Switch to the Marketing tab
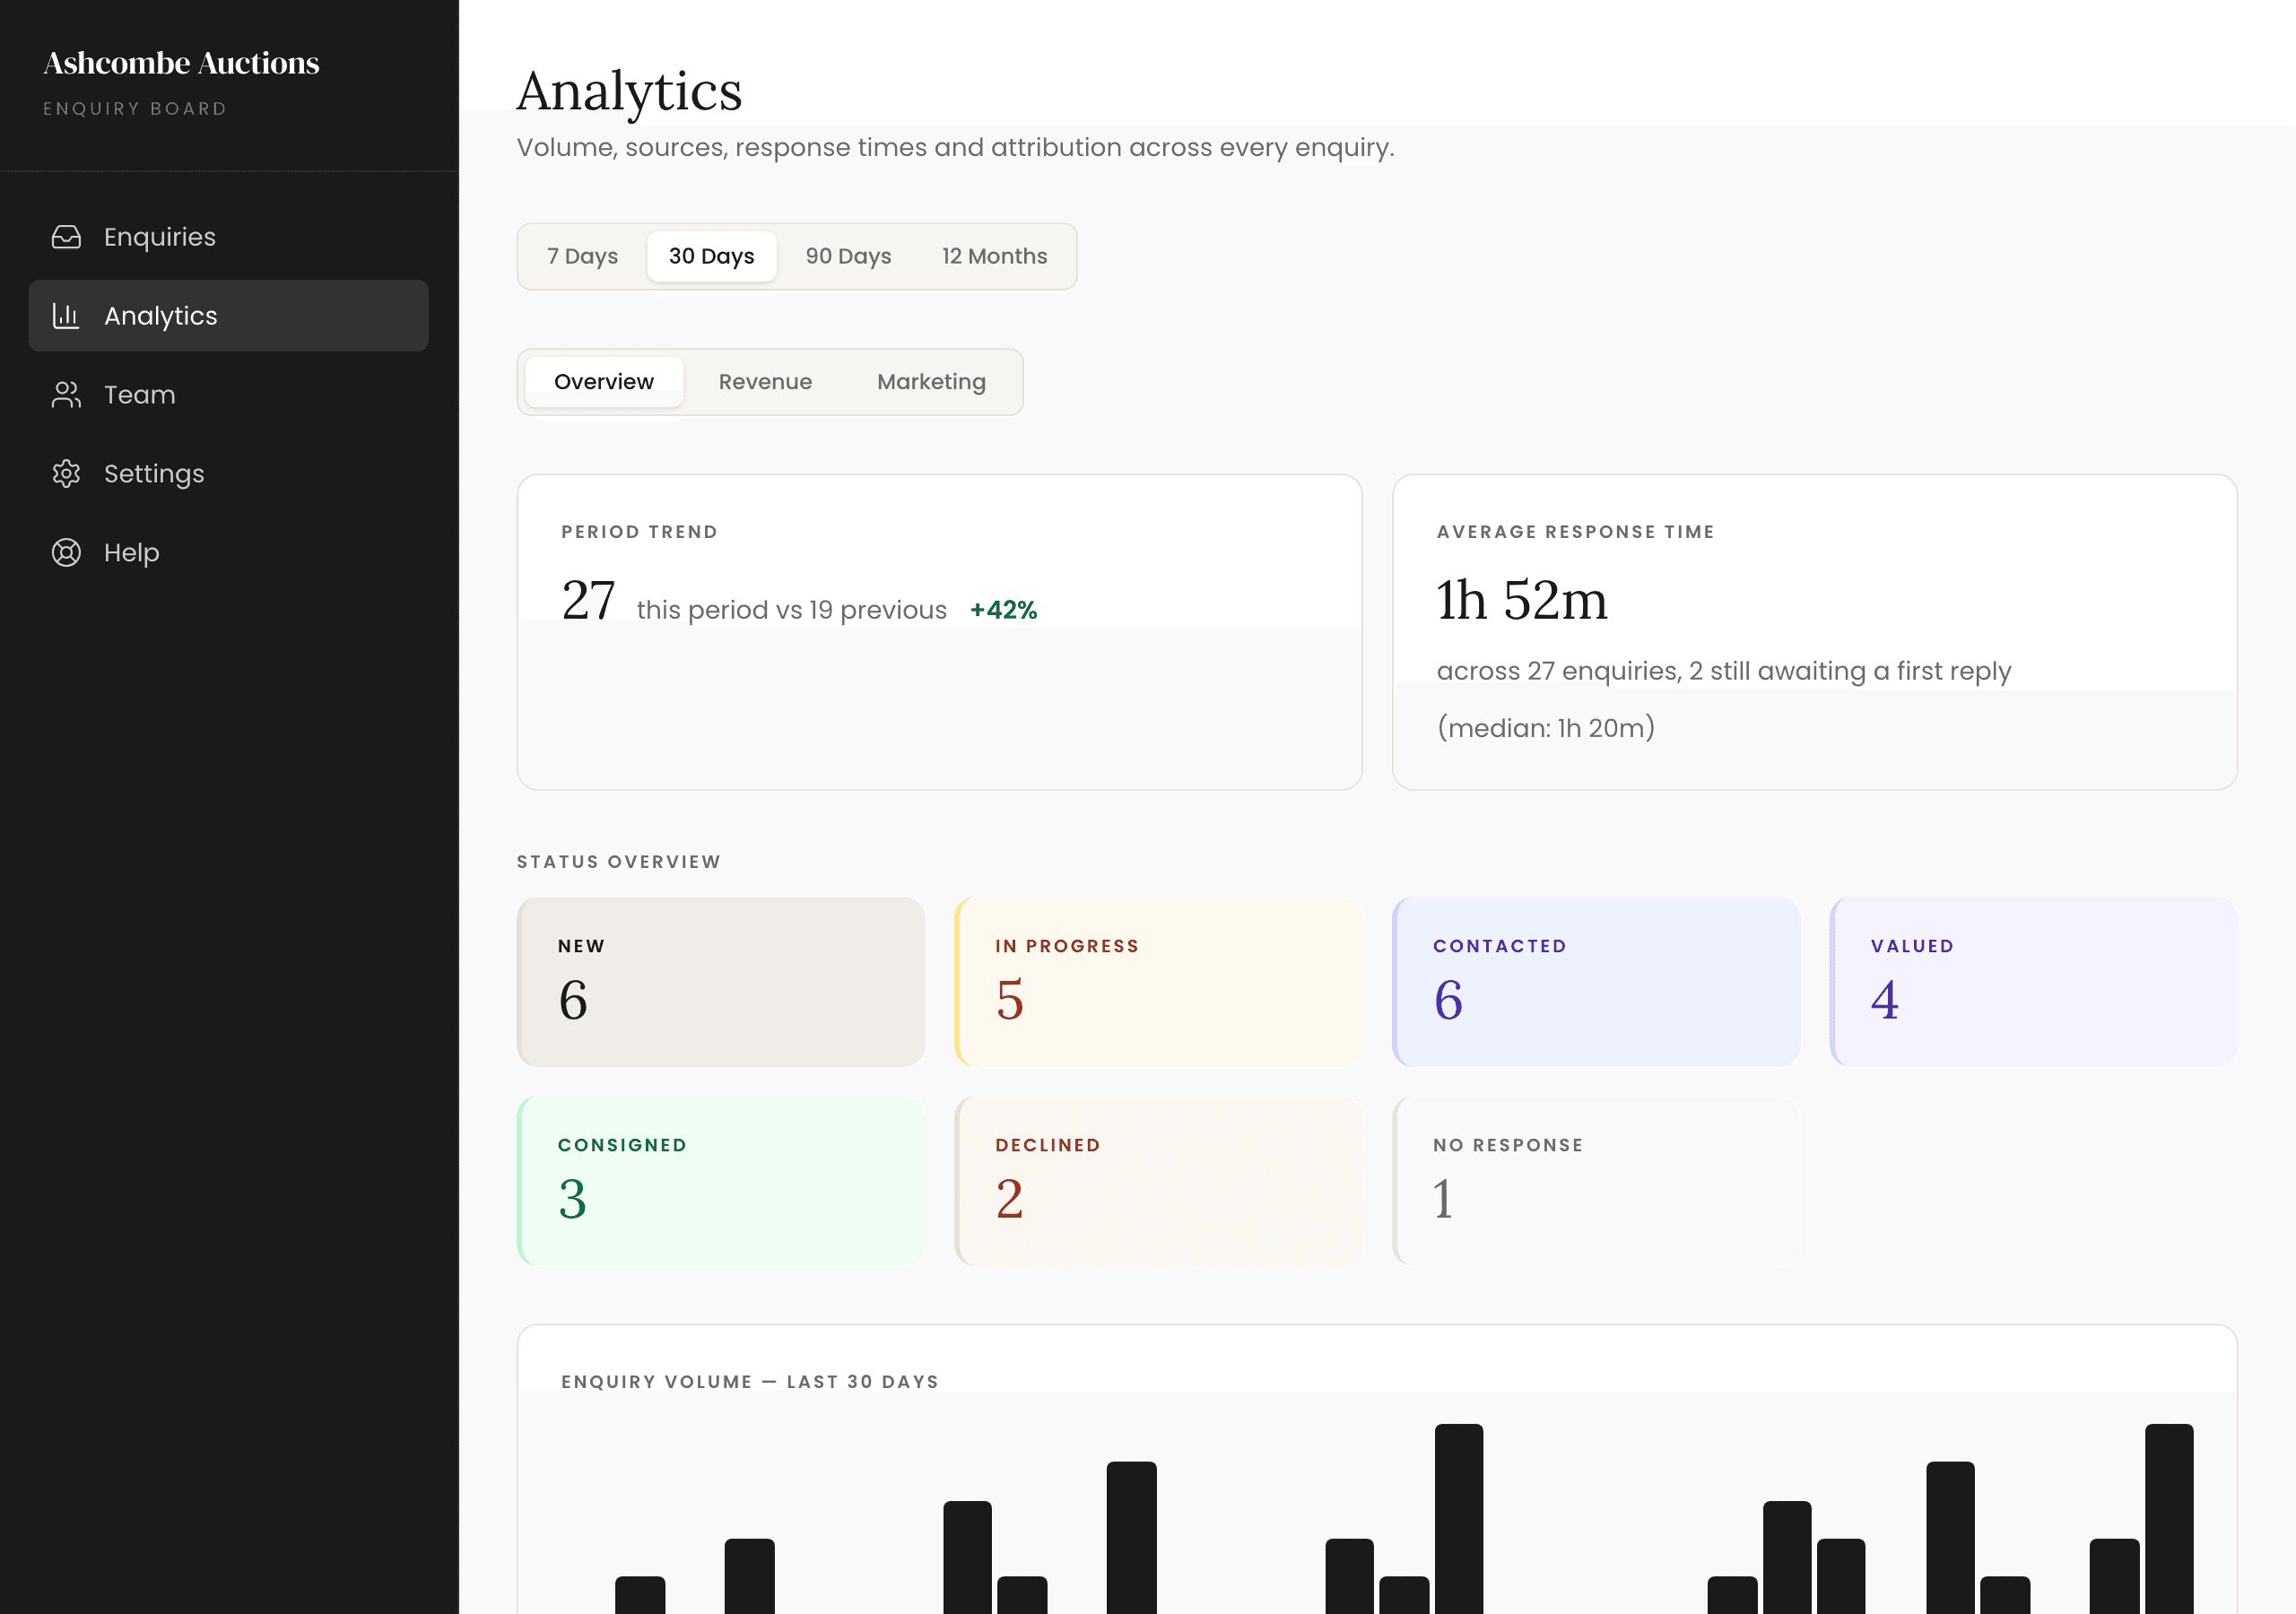Viewport: 2296px width, 1614px height. coord(931,382)
